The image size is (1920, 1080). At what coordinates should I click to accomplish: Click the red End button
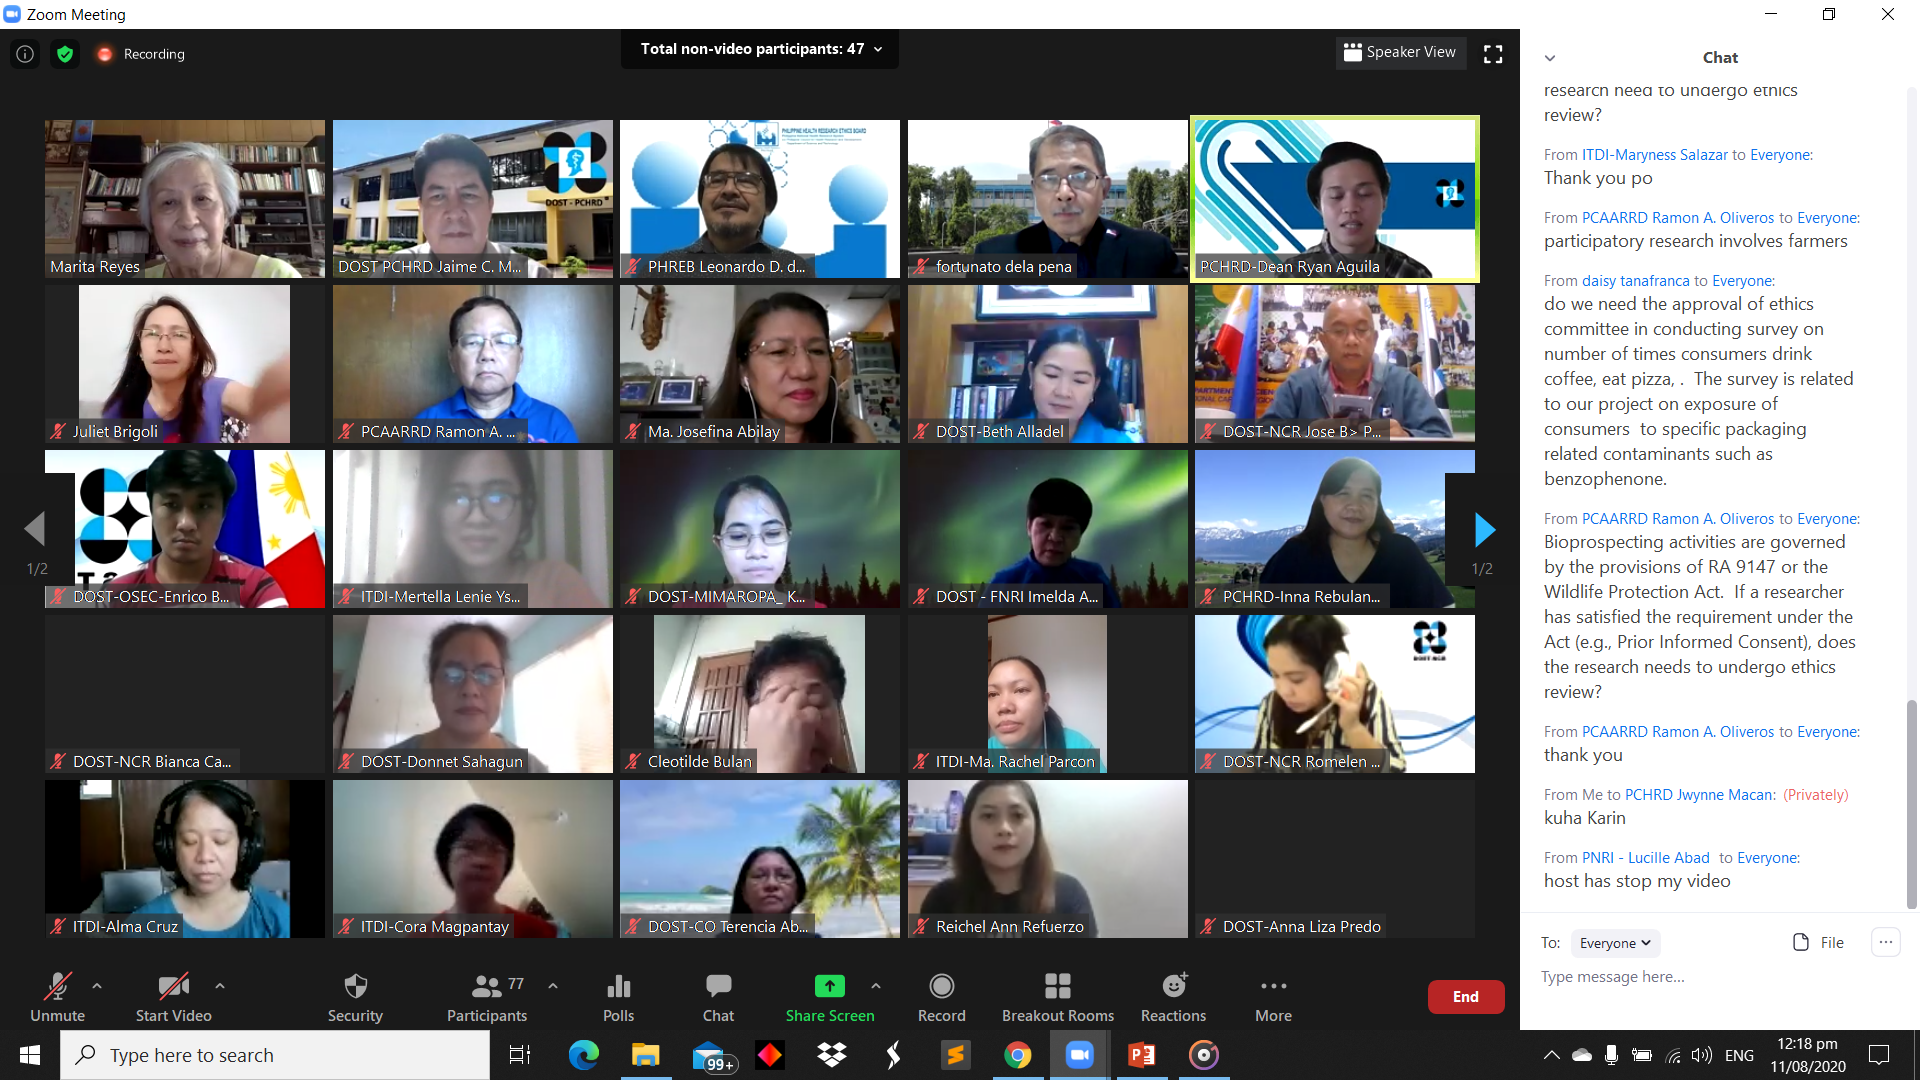tap(1465, 997)
